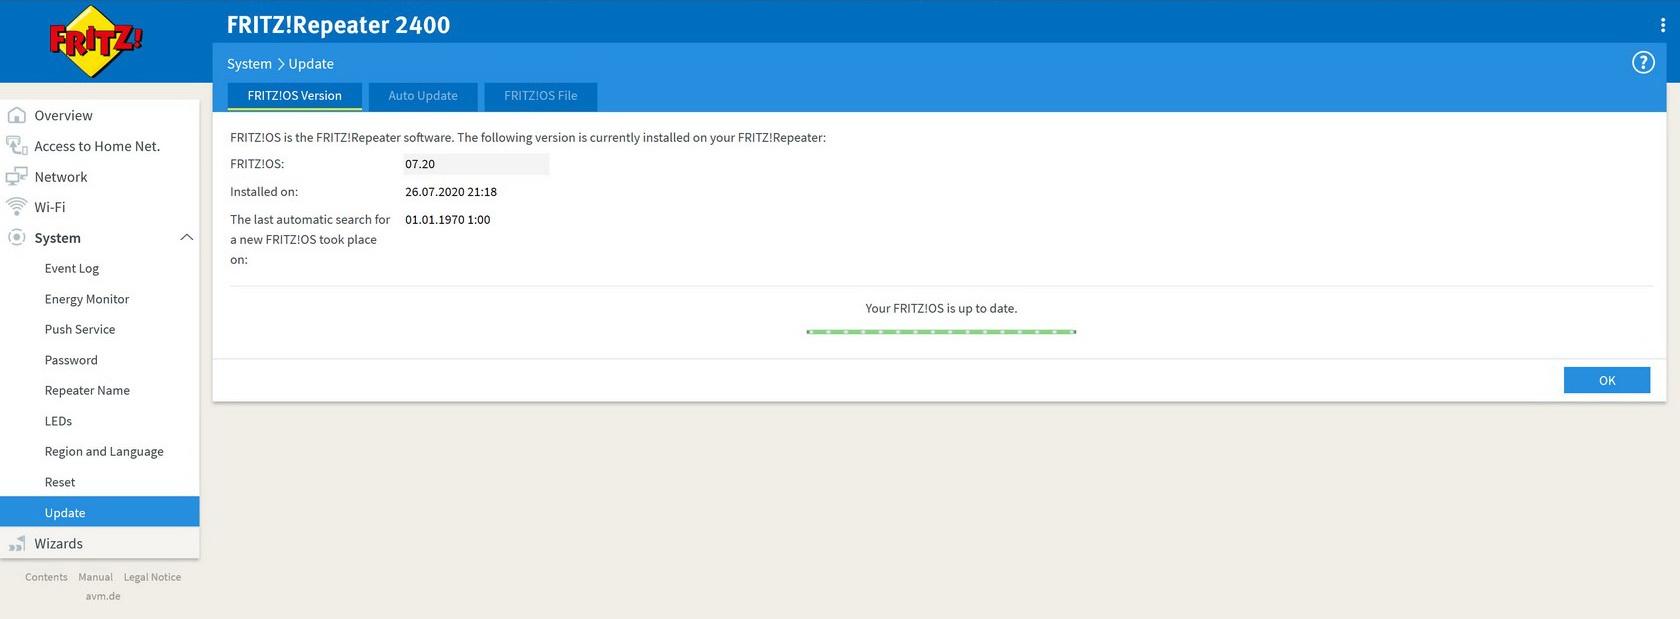
Task: Click the Update breadcrumb text
Action: [x=311, y=64]
